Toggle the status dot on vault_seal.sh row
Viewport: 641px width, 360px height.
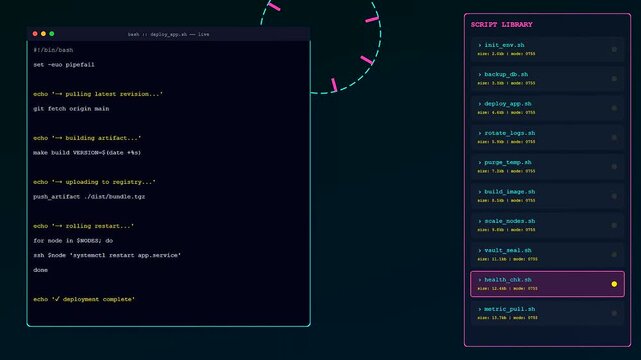click(614, 255)
